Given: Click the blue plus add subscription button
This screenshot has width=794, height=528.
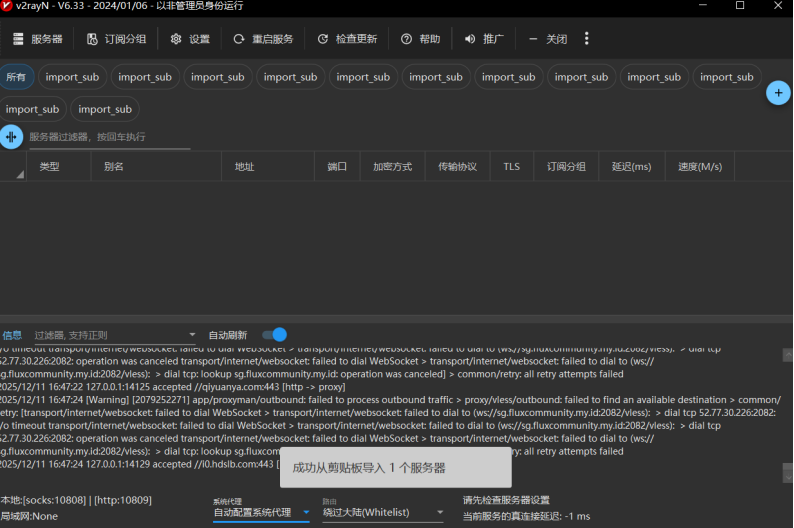Looking at the screenshot, I should click(x=778, y=93).
